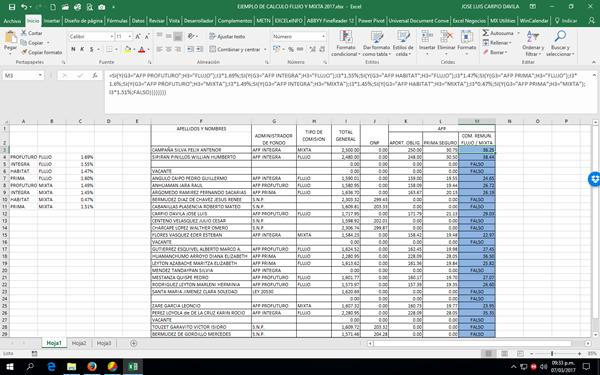
Task: Add a new sheet with plus icon
Action: (134, 343)
